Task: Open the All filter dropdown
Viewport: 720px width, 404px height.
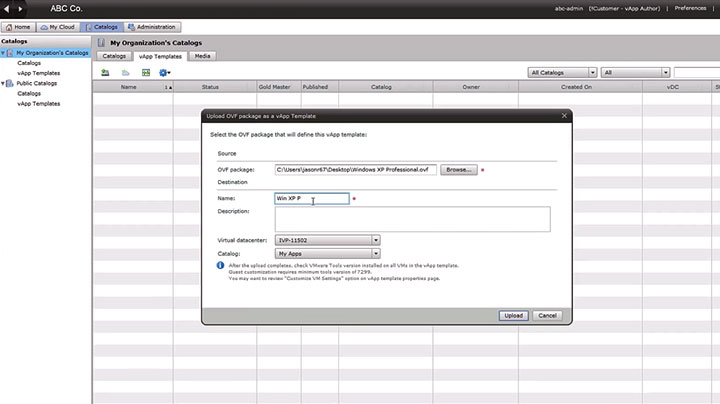Action: coord(635,73)
